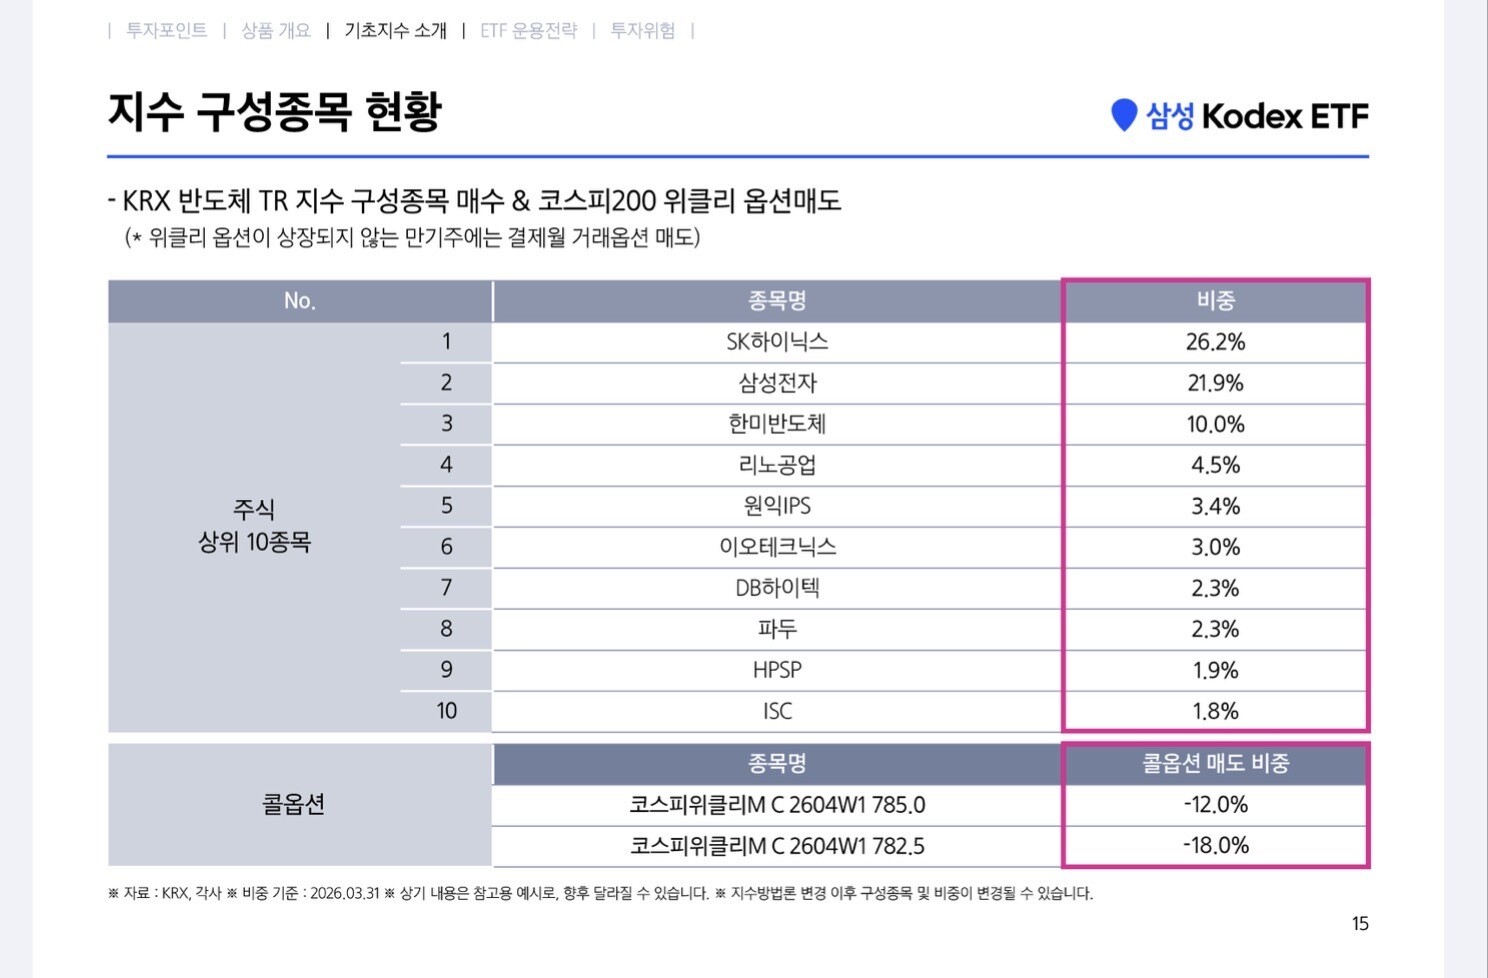The height and width of the screenshot is (978, 1488).
Task: Select the 콜옵션 매도 비중 header
Action: (x=1215, y=764)
